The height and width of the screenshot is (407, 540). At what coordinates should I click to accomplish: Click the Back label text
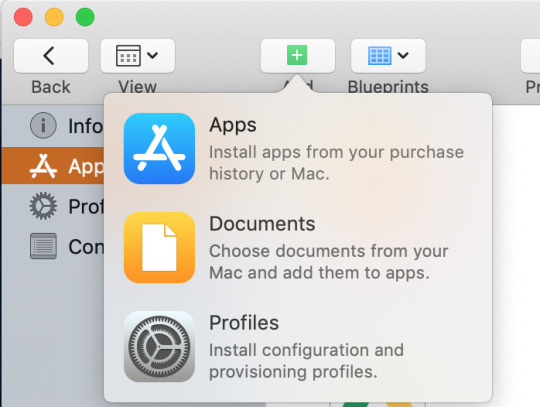pyautogui.click(x=51, y=87)
